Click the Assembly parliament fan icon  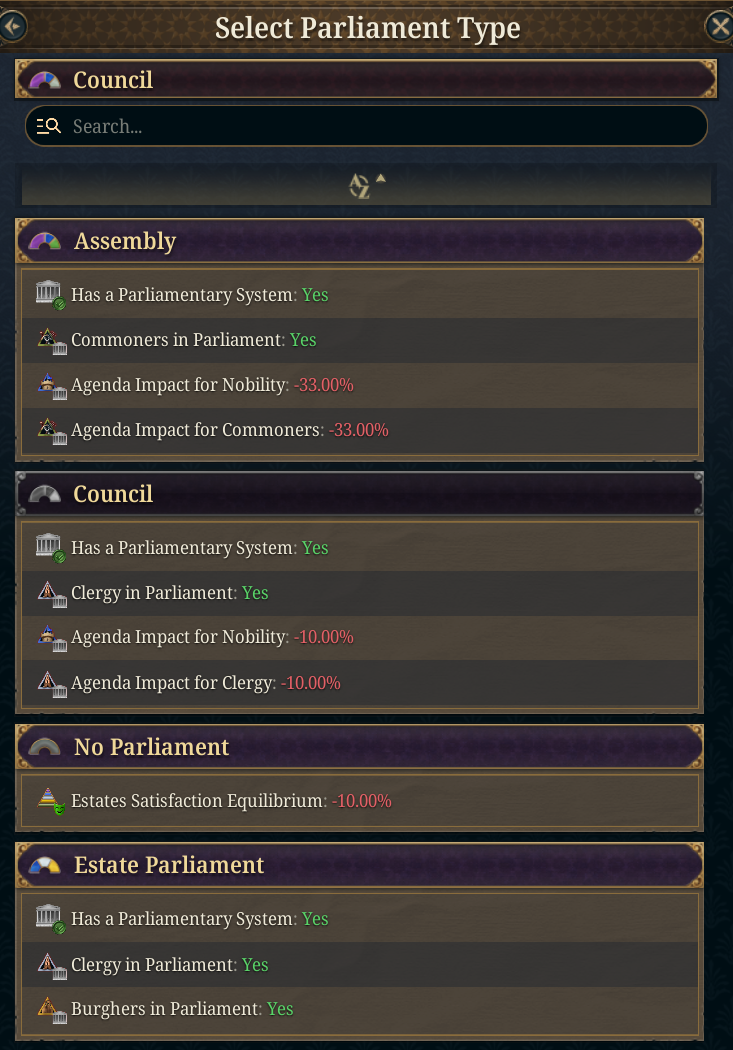click(45, 241)
